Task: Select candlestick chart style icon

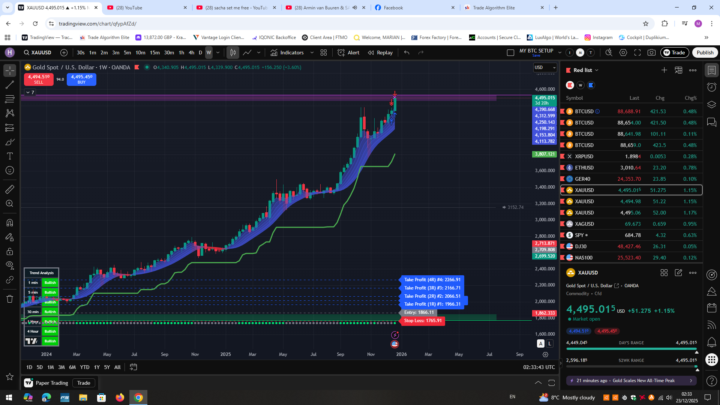Action: 233,53
